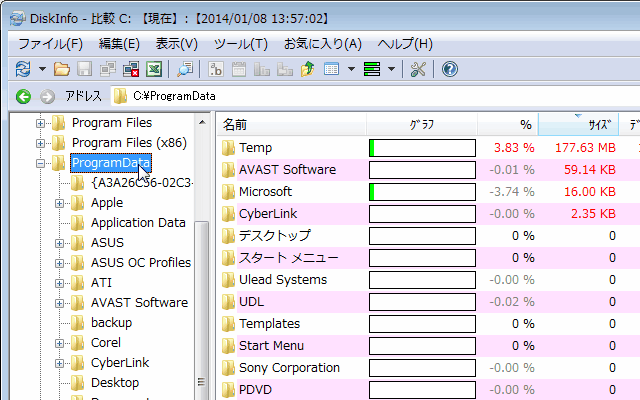Screen dimensions: 640x400
Task: Collapse the ProgramData tree node
Action: pos(42,163)
